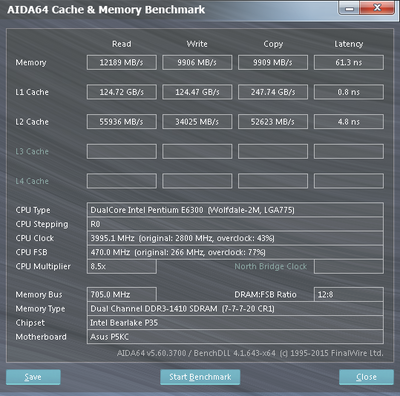Click L1 Cache Read 124.72 GB/s
Image resolution: width=400 pixels, height=396 pixels.
pyautogui.click(x=122, y=92)
